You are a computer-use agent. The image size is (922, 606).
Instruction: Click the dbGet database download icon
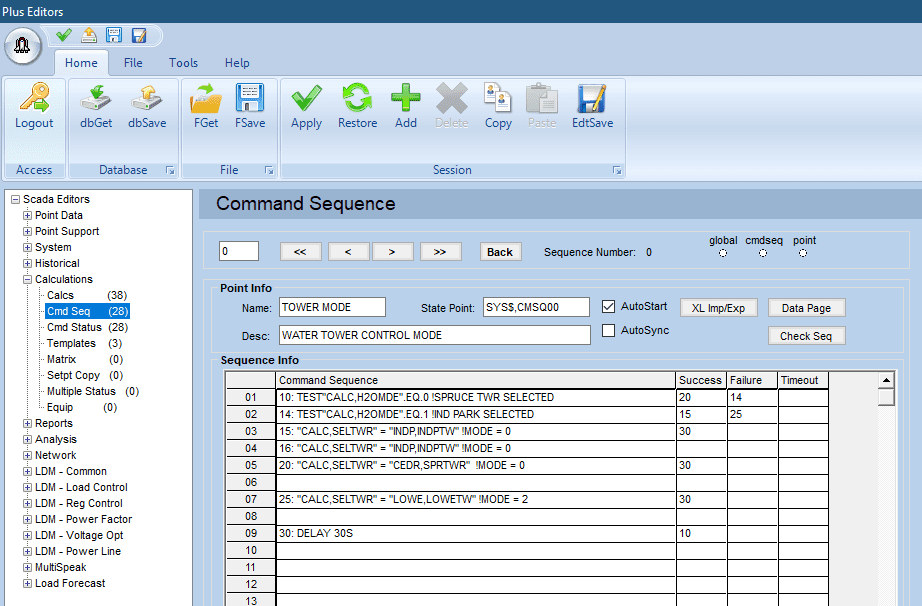pyautogui.click(x=96, y=98)
